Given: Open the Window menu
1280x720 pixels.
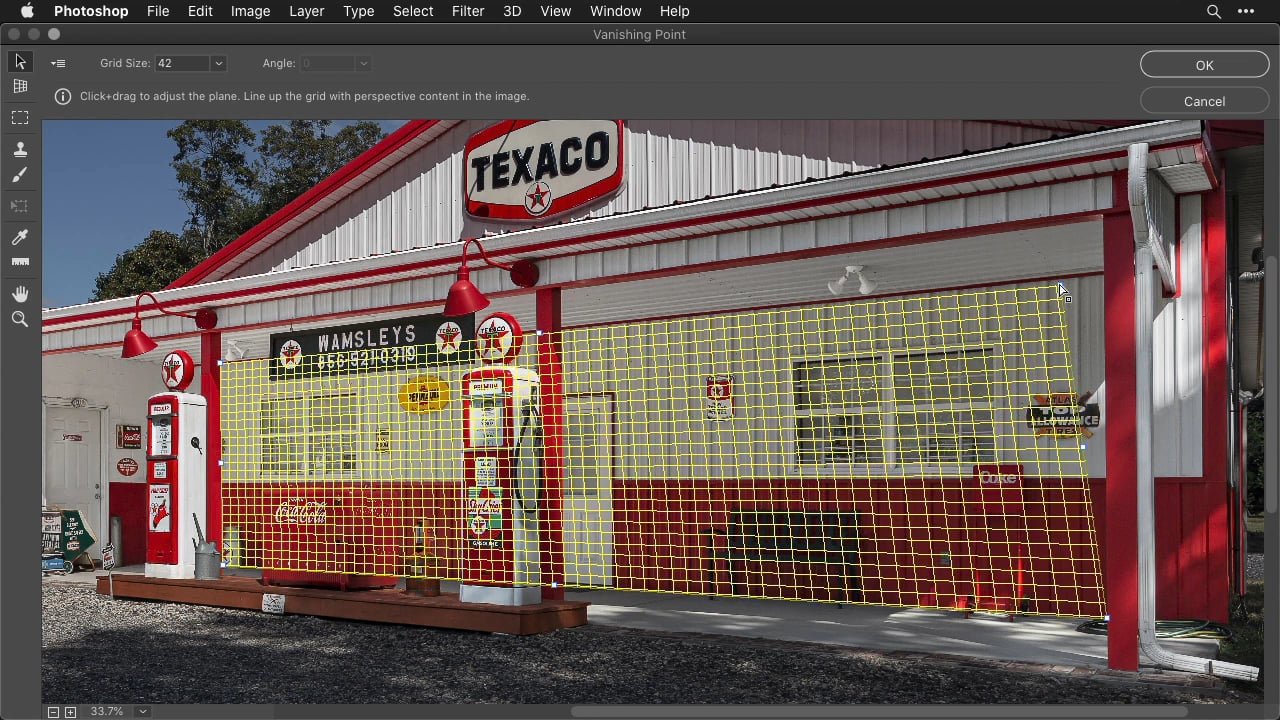Looking at the screenshot, I should (x=615, y=11).
